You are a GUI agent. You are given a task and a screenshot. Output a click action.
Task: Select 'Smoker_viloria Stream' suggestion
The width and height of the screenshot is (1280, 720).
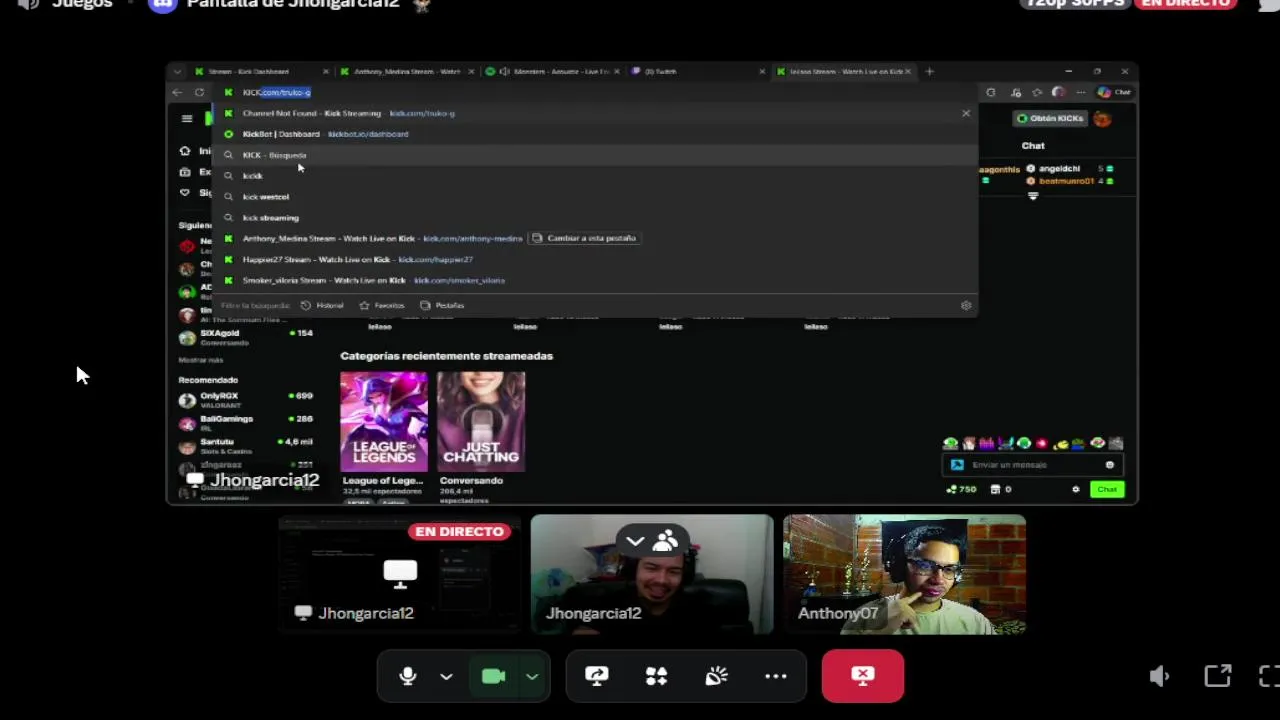pos(595,281)
